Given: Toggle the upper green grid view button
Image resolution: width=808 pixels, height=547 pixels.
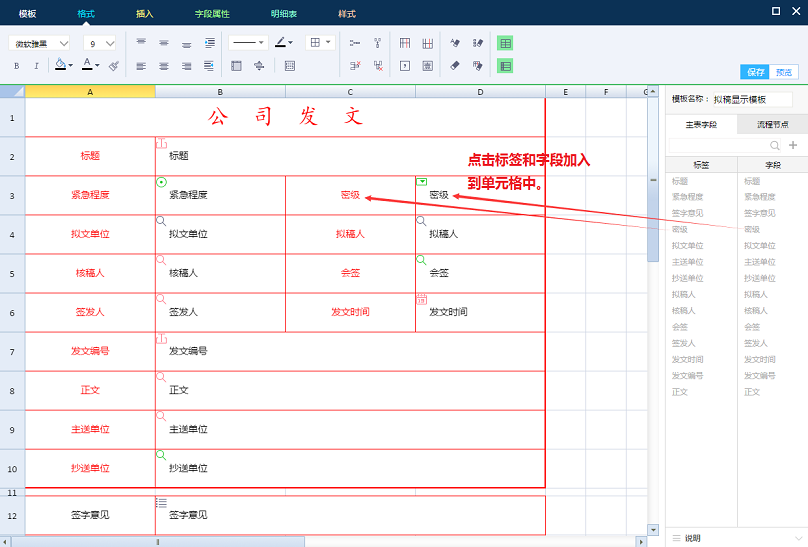Looking at the screenshot, I should coord(505,43).
